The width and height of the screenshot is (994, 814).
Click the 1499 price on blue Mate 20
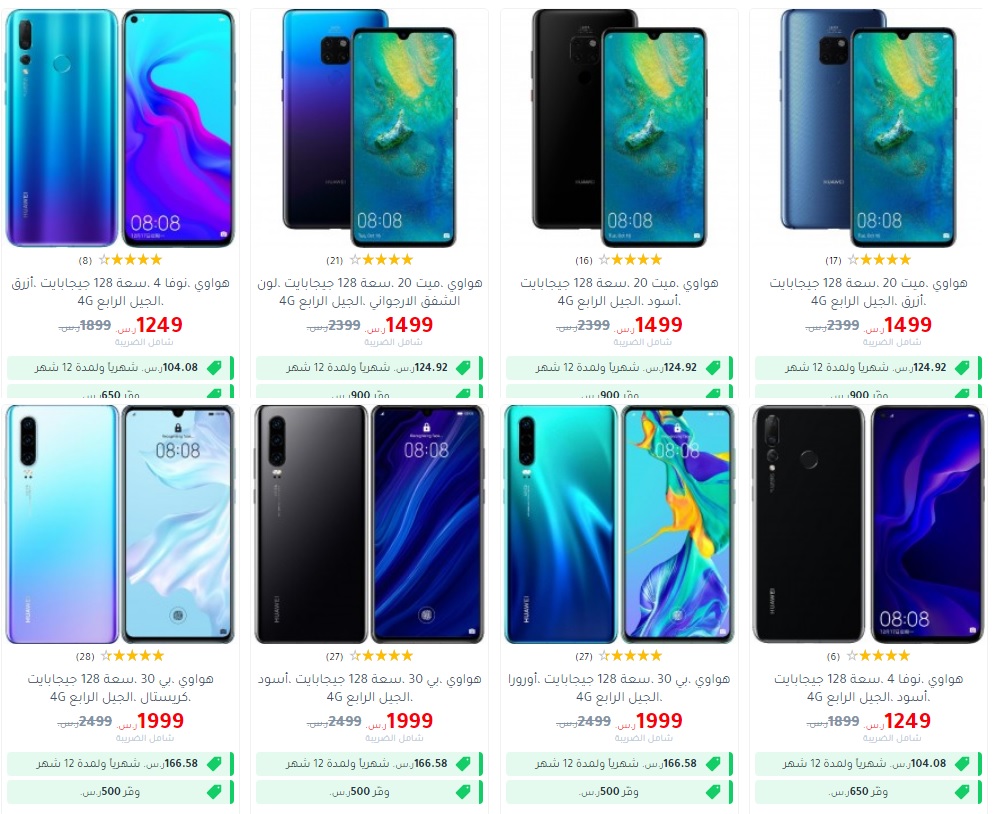click(x=908, y=325)
